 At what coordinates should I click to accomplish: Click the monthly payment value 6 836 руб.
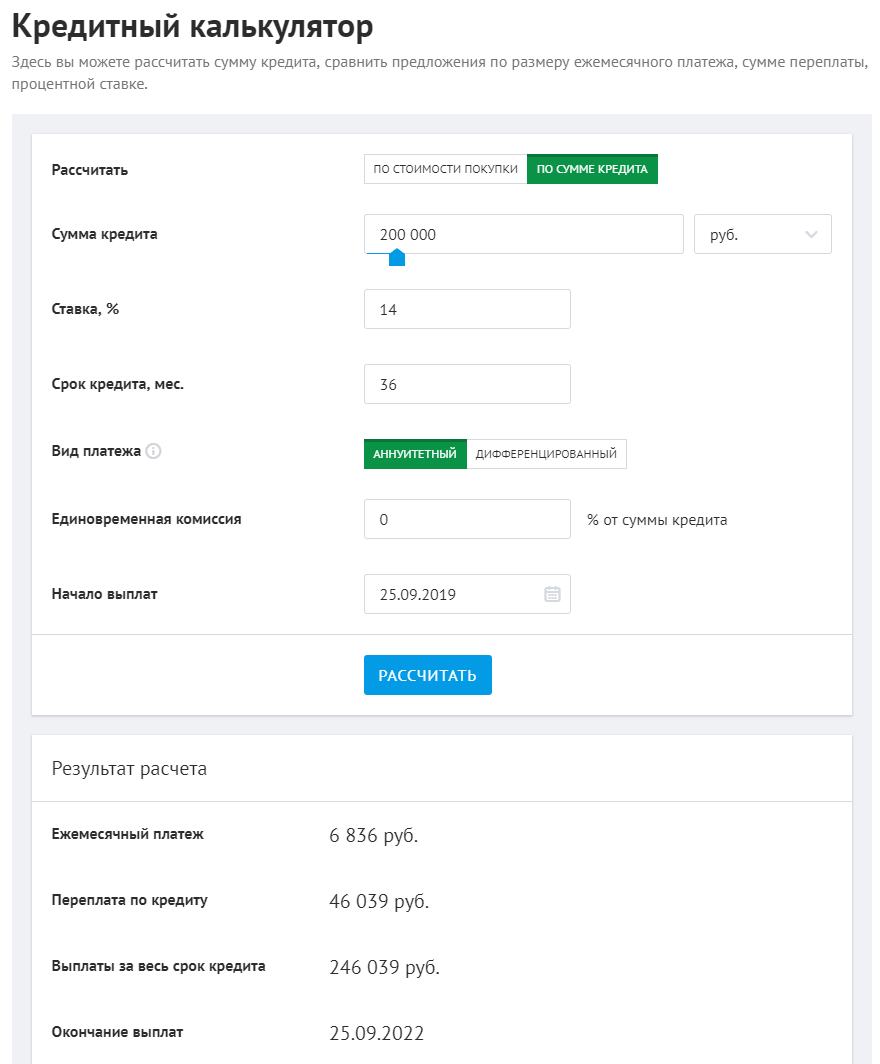pos(373,836)
